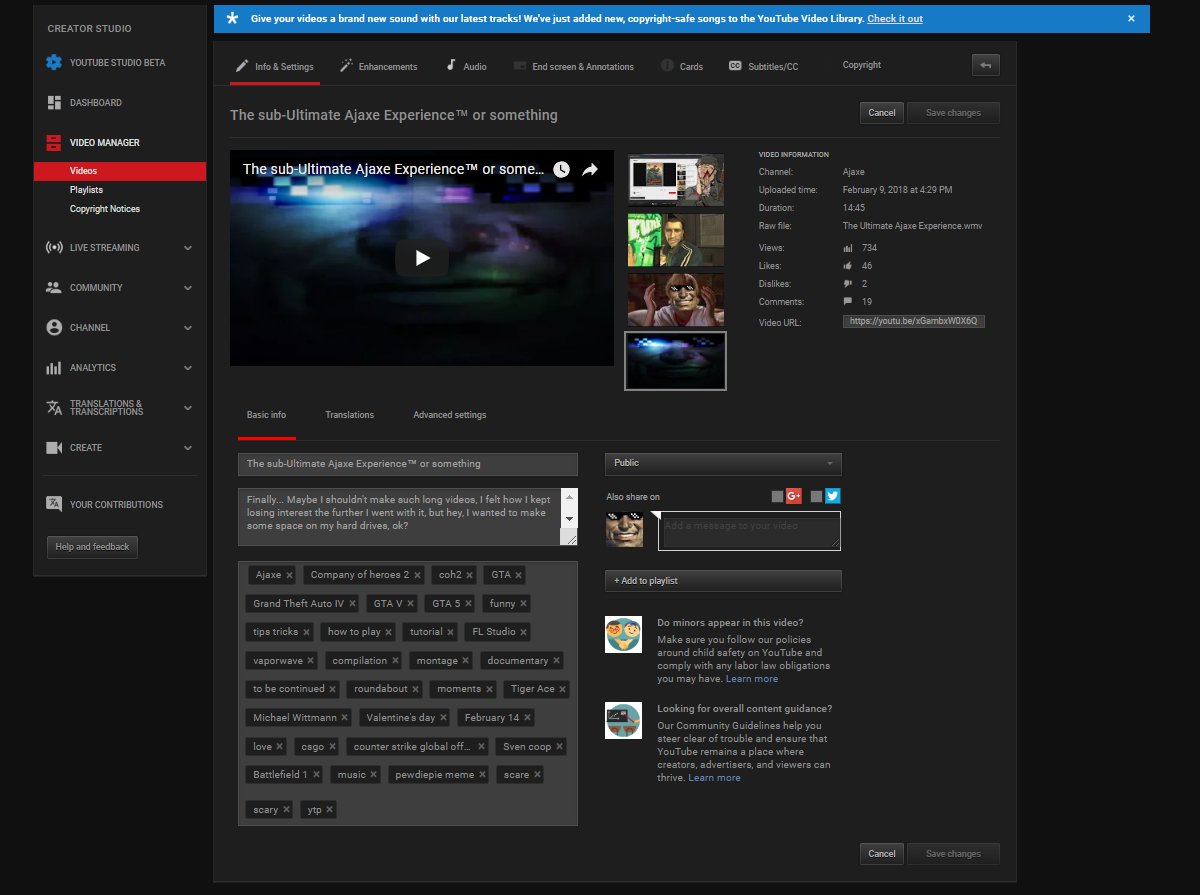Click the back arrow button at top right
Image resolution: width=1200 pixels, height=895 pixels.
[985, 65]
